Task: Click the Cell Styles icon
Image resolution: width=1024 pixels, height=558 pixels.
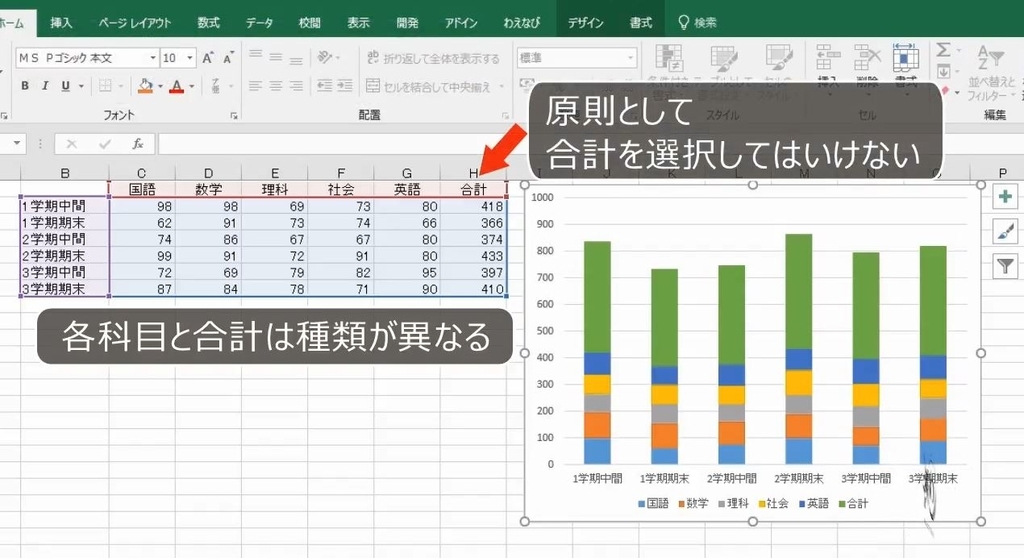Action: 778,58
